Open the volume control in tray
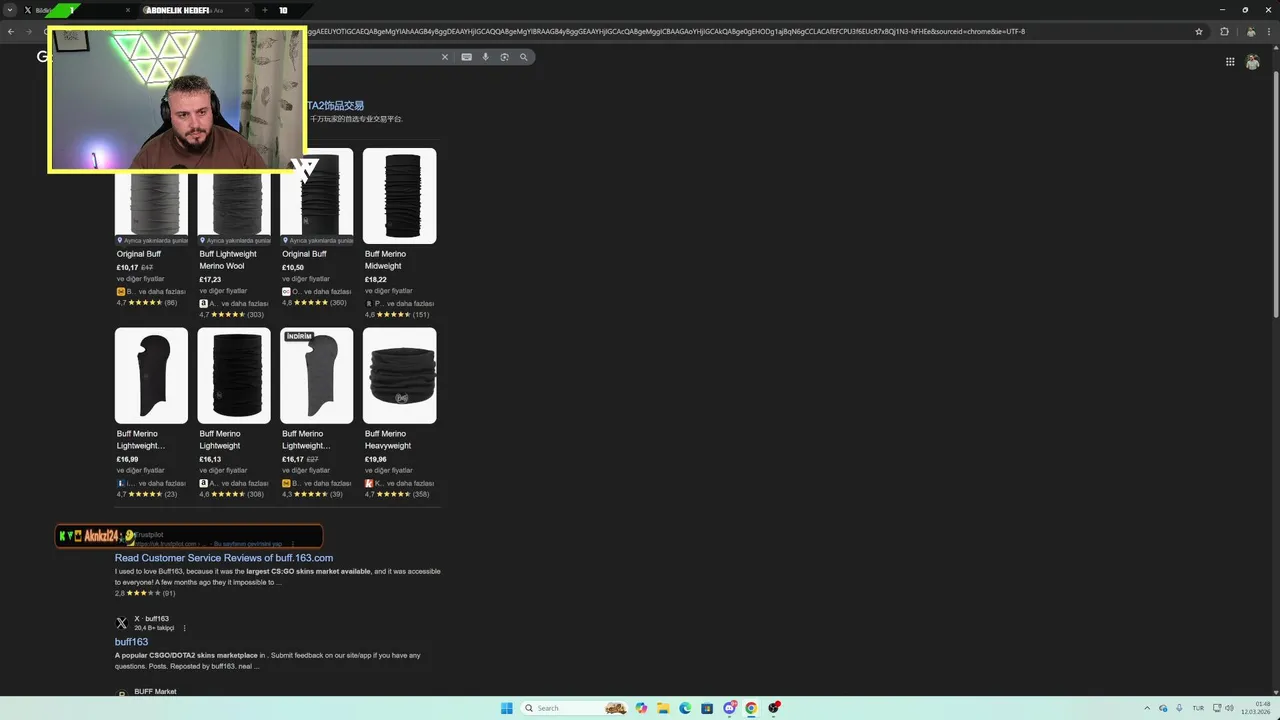The width and height of the screenshot is (1280, 720). (x=1229, y=708)
